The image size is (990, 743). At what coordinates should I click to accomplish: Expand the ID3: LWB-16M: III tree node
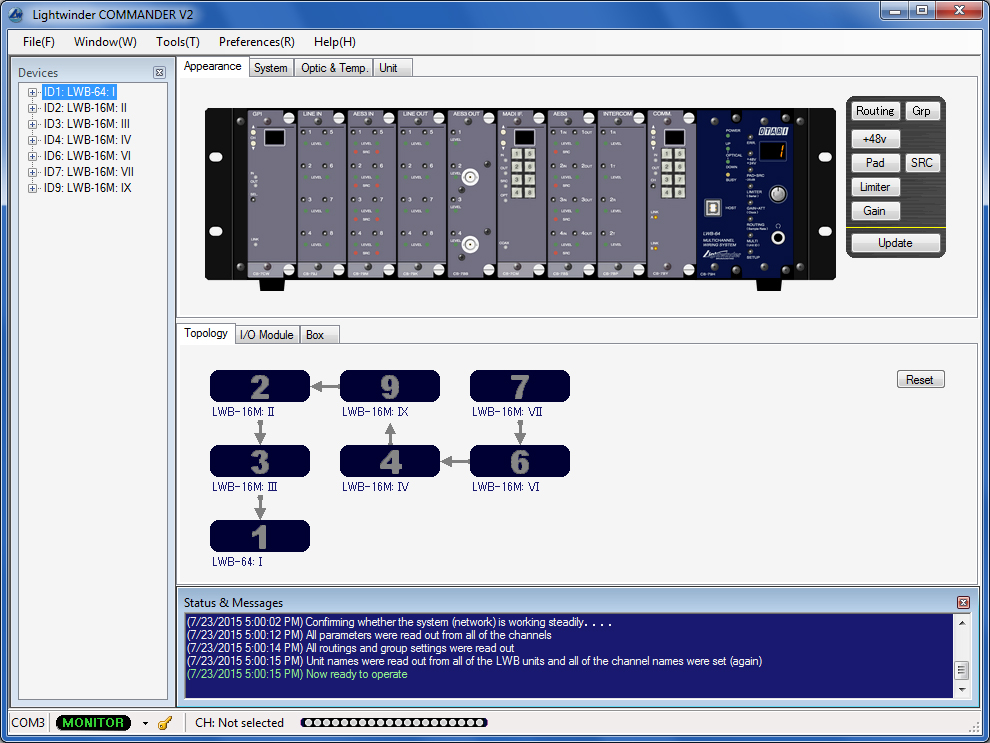32,124
